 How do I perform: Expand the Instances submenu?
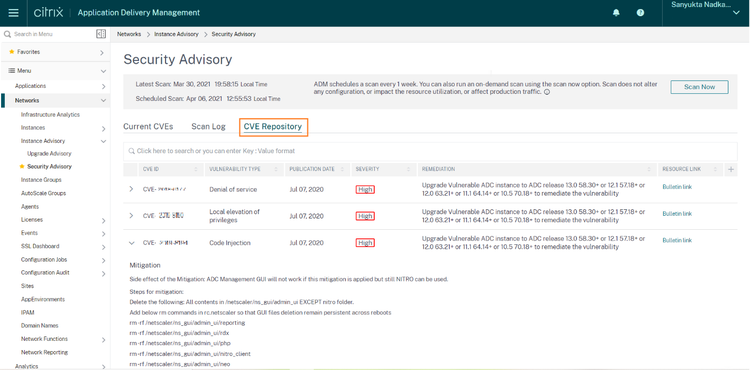tap(103, 128)
